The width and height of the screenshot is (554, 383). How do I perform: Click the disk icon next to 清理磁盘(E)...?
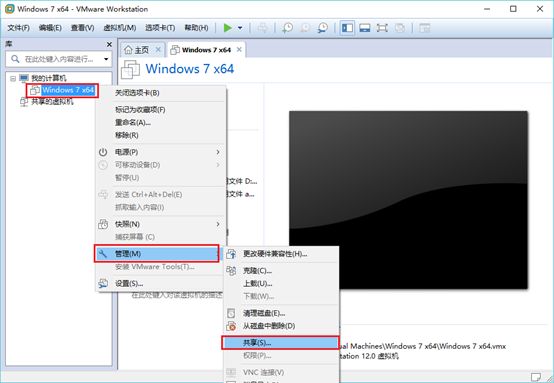[x=231, y=313]
